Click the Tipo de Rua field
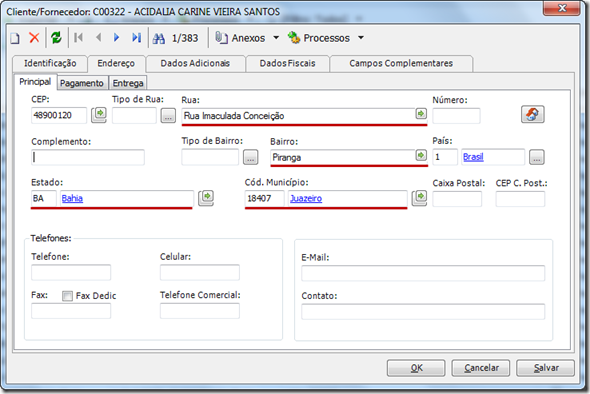 (134, 115)
